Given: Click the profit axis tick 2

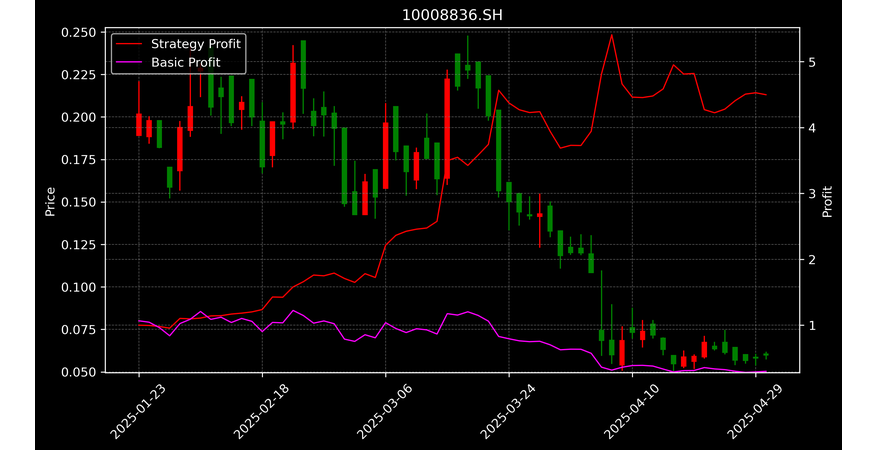Looking at the screenshot, I should (810, 260).
